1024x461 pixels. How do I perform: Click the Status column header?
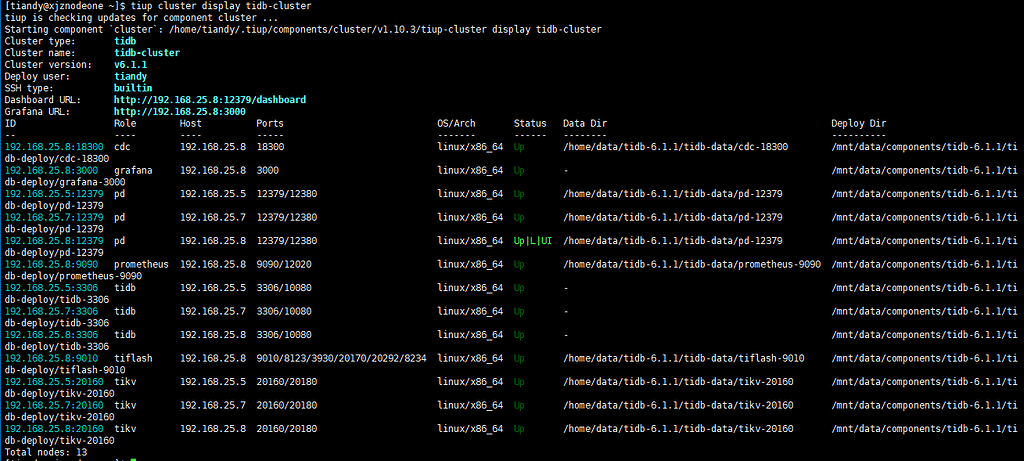coord(530,124)
